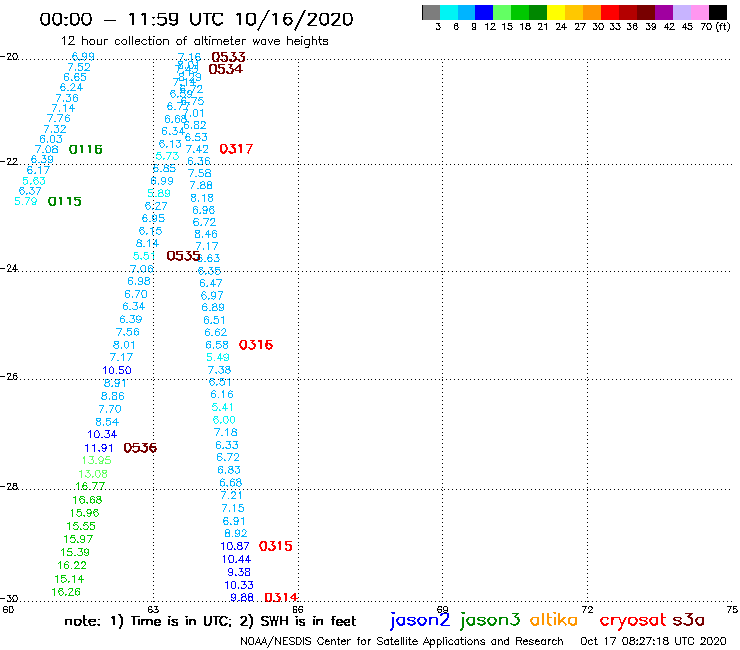Click the wave height value '6.58'
The width and height of the screenshot is (740, 650).
click(217, 345)
